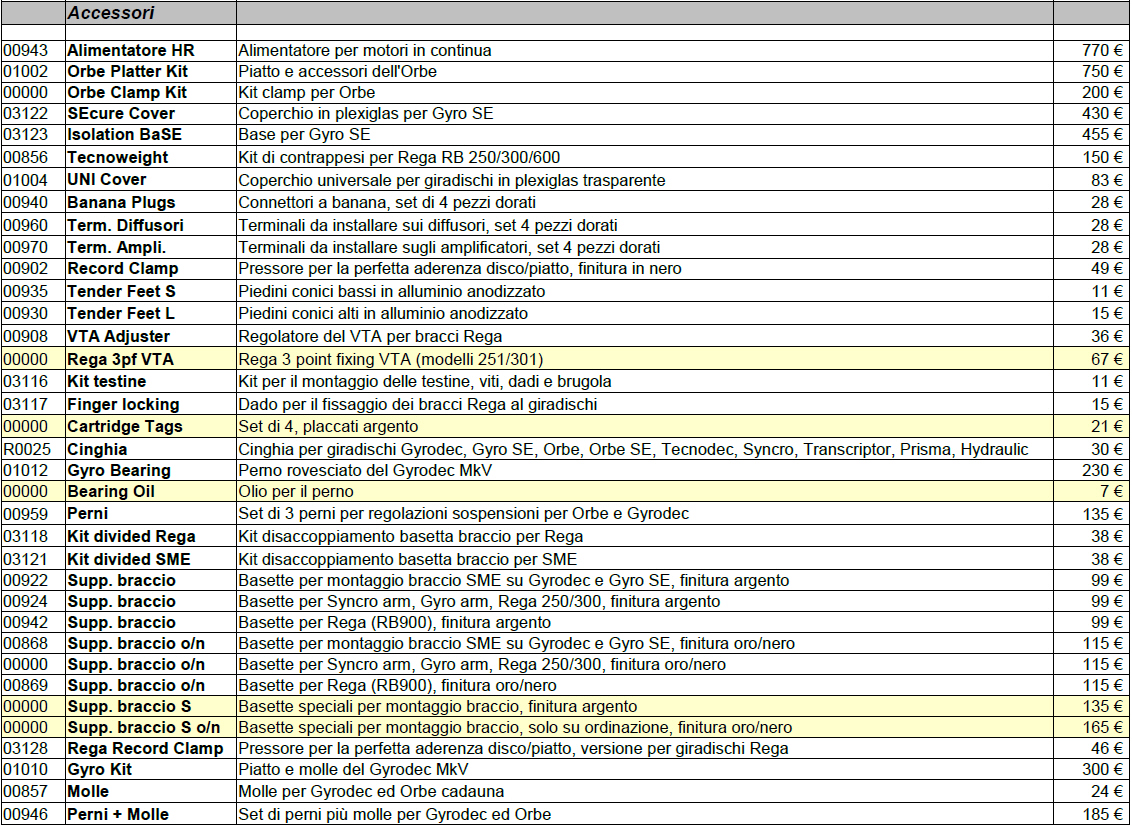Select the 'Gyro Kit' cell

[151, 769]
